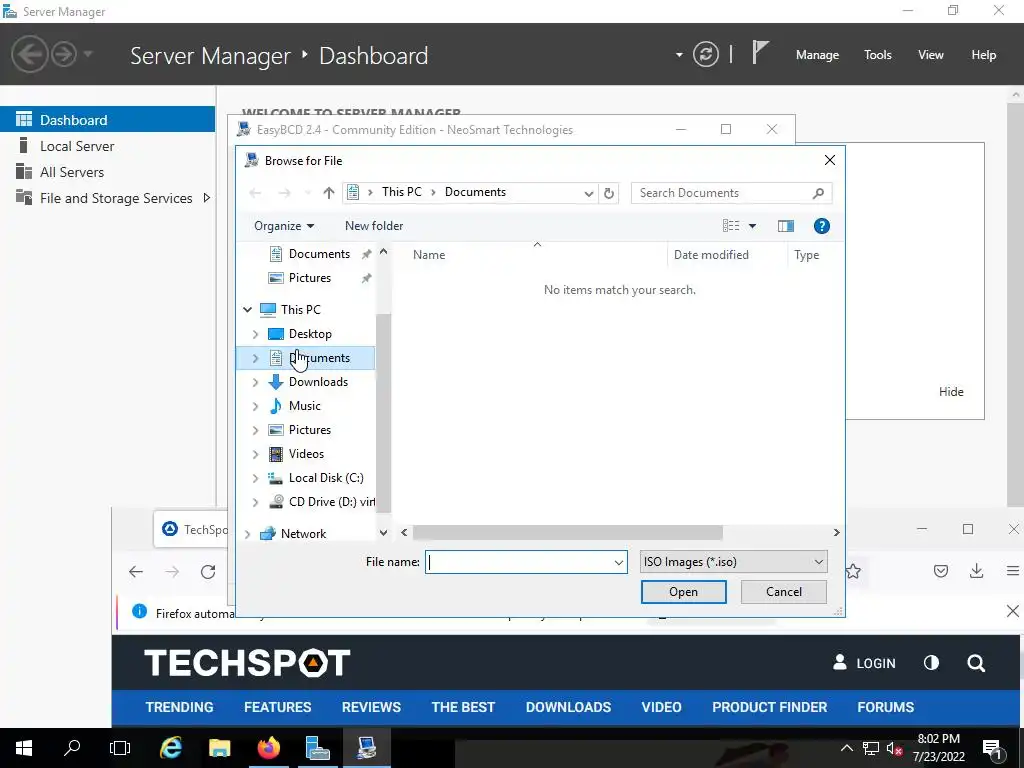Switch to Firefox from the taskbar
The height and width of the screenshot is (768, 1024).
(x=268, y=748)
